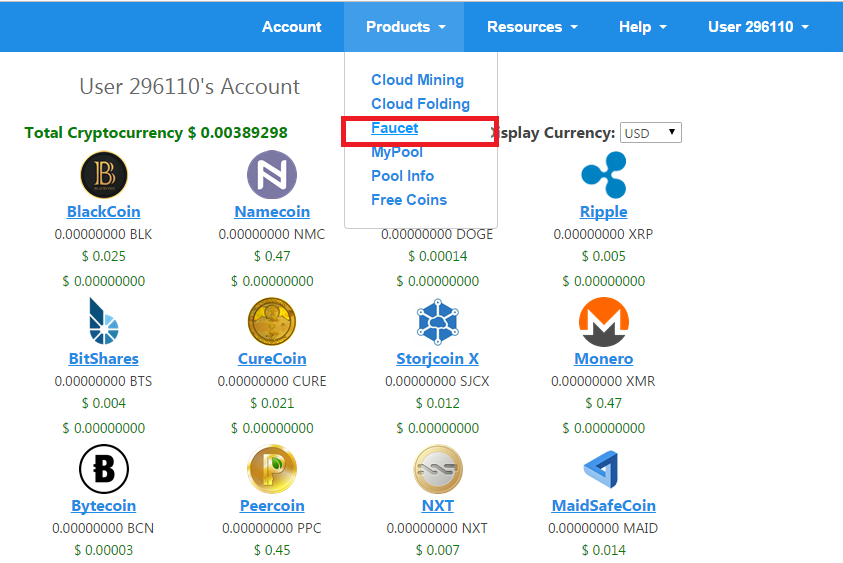
Task: Click the 0.00000000 BTS balance
Action: click(x=103, y=381)
